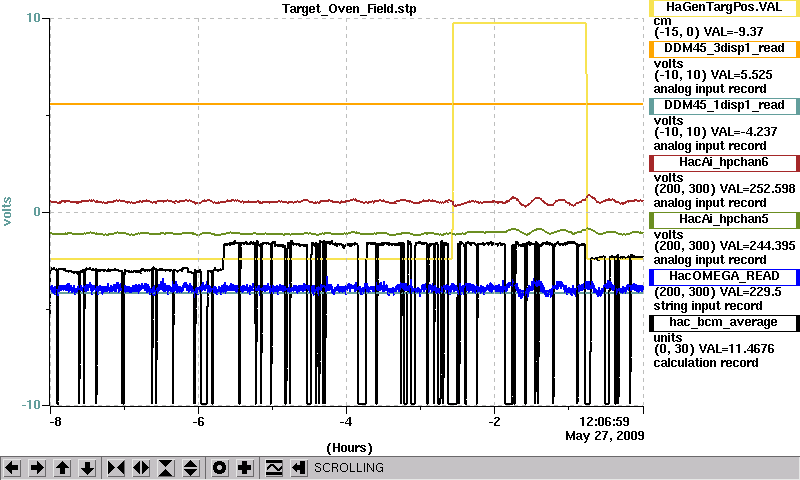This screenshot has width=800, height=480.
Task: Pan the graph down with arrow button
Action: [x=87, y=468]
